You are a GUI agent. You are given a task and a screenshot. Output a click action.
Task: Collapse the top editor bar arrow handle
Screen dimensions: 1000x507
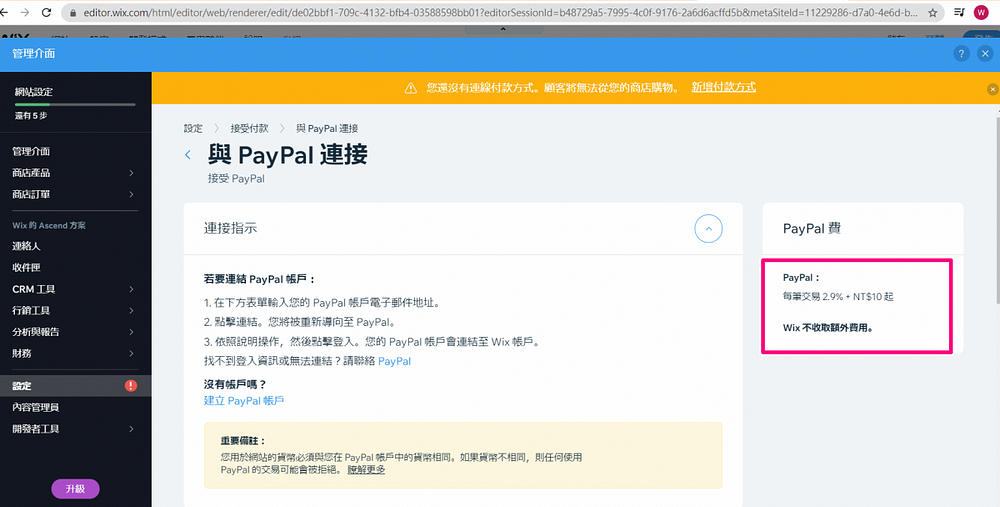tap(503, 29)
